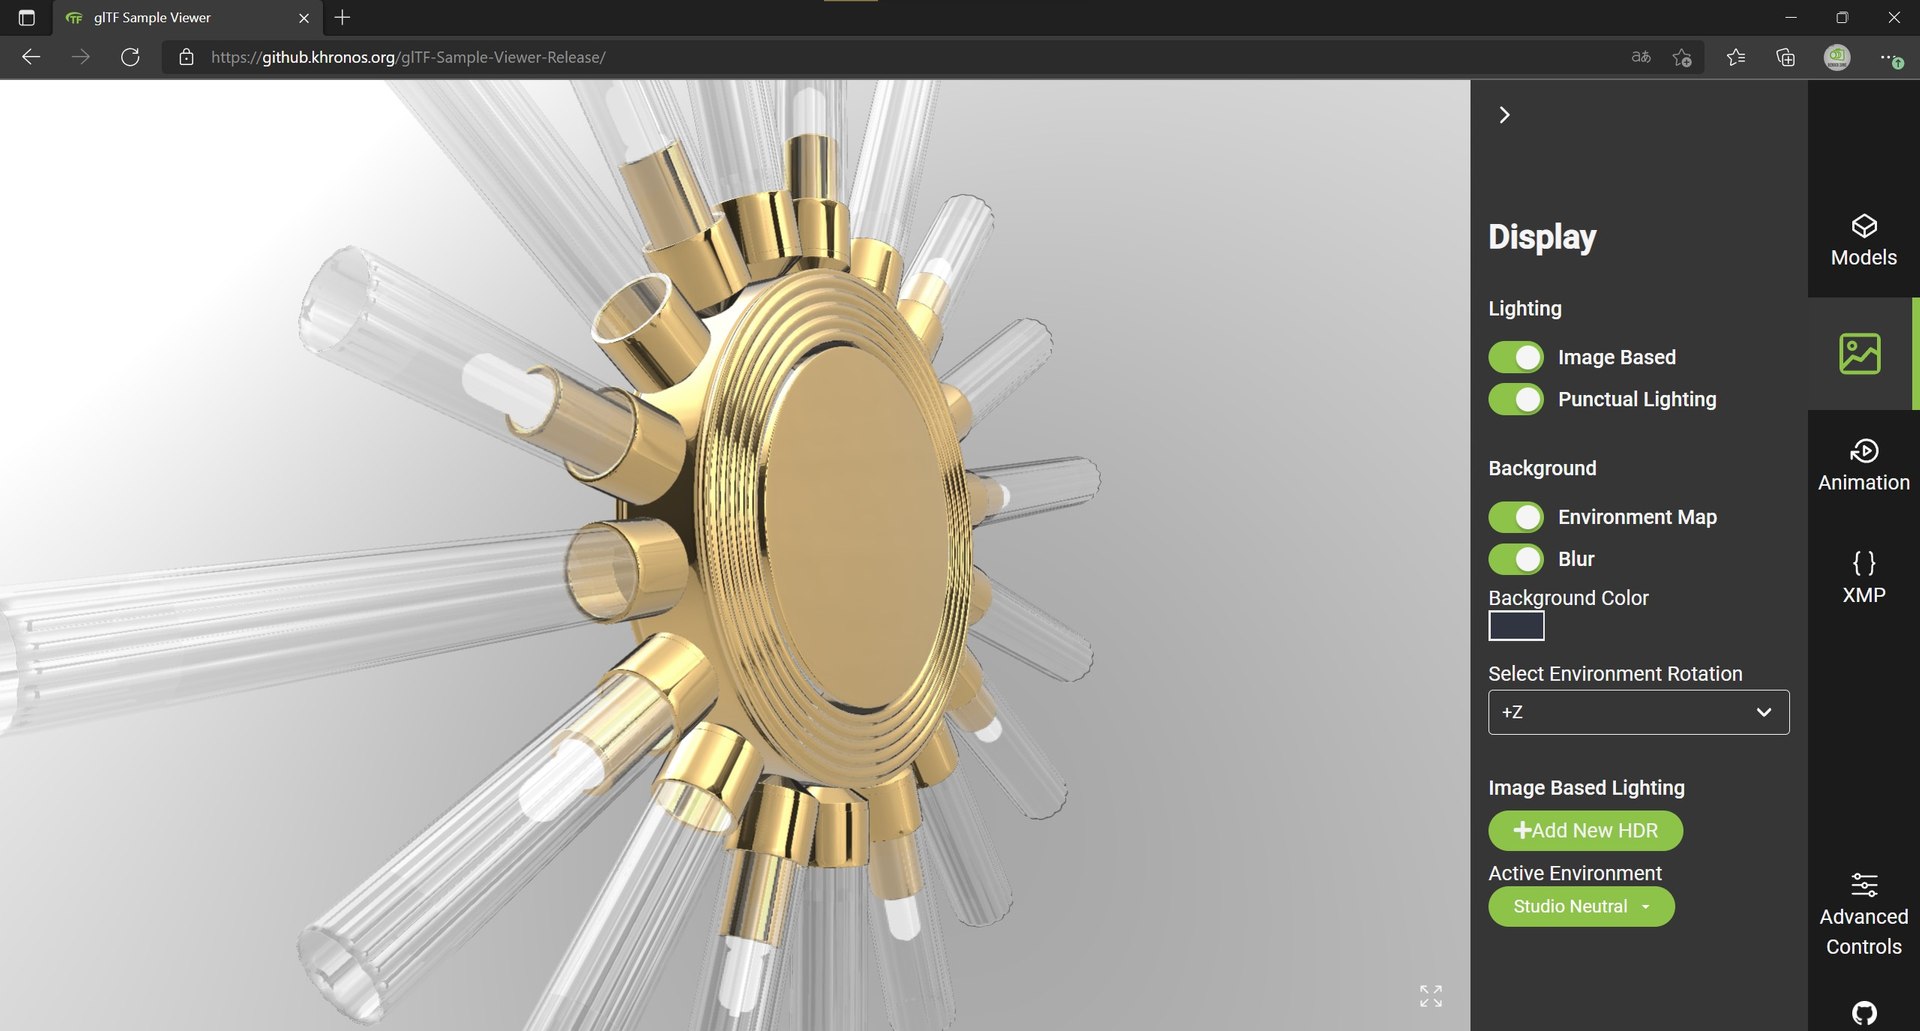The image size is (1920, 1031).
Task: Open the Advanced Controls tab
Action: point(1863,915)
